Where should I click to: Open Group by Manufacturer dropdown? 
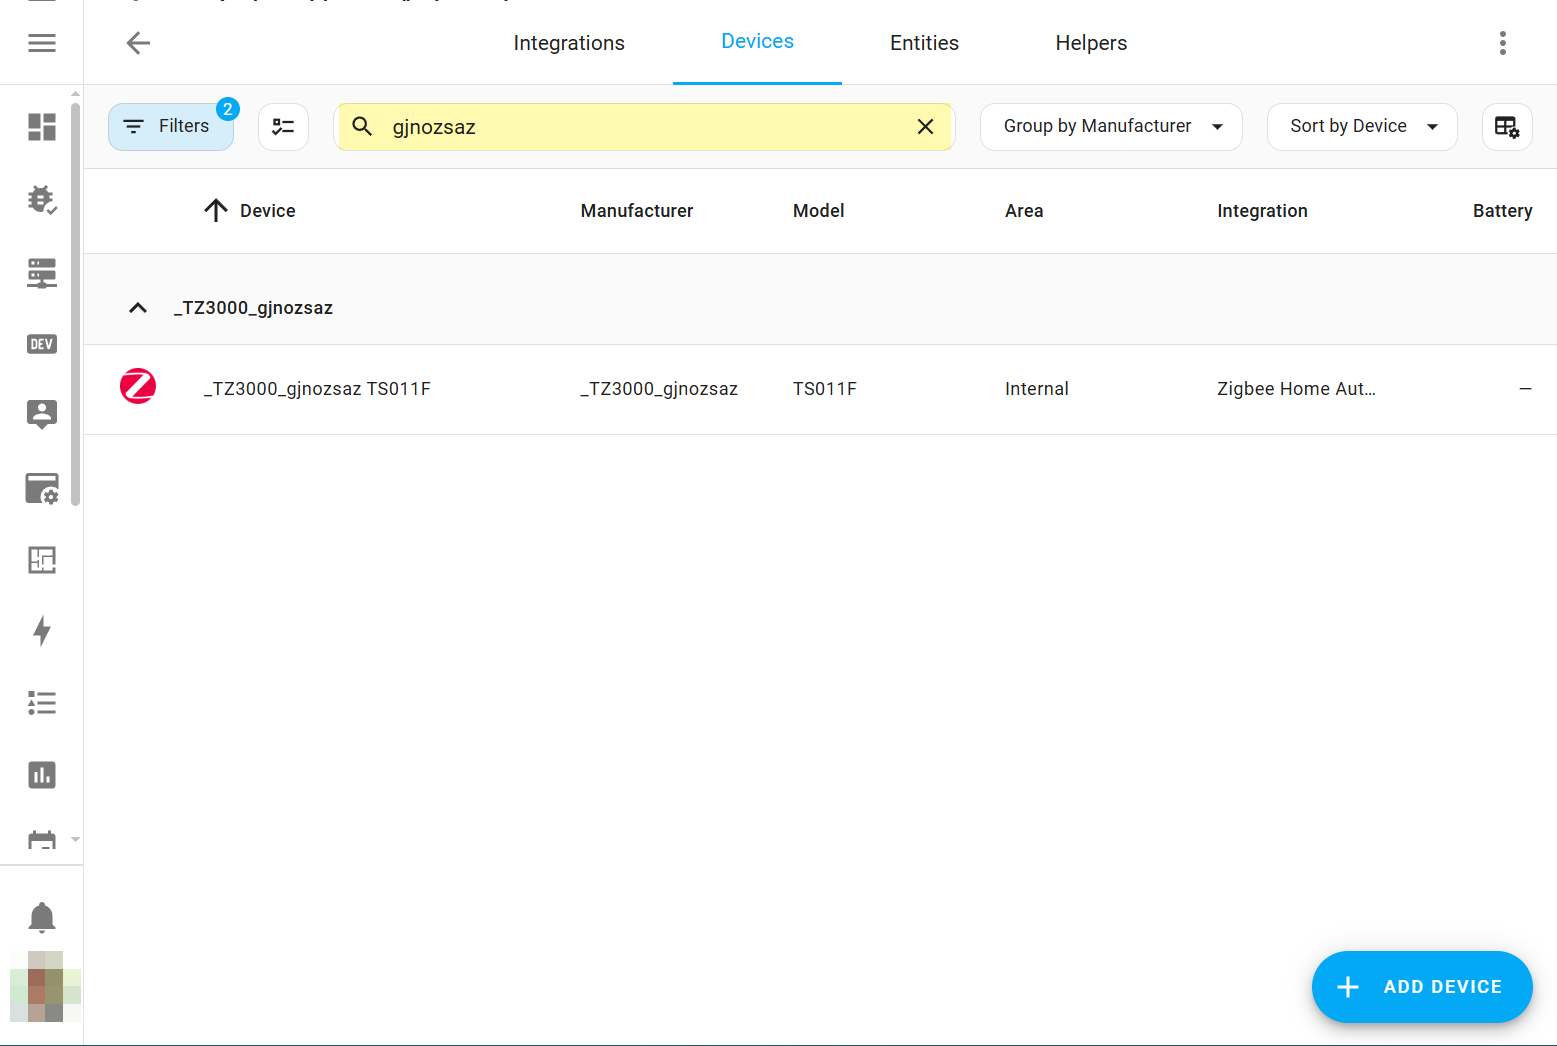(x=1111, y=127)
